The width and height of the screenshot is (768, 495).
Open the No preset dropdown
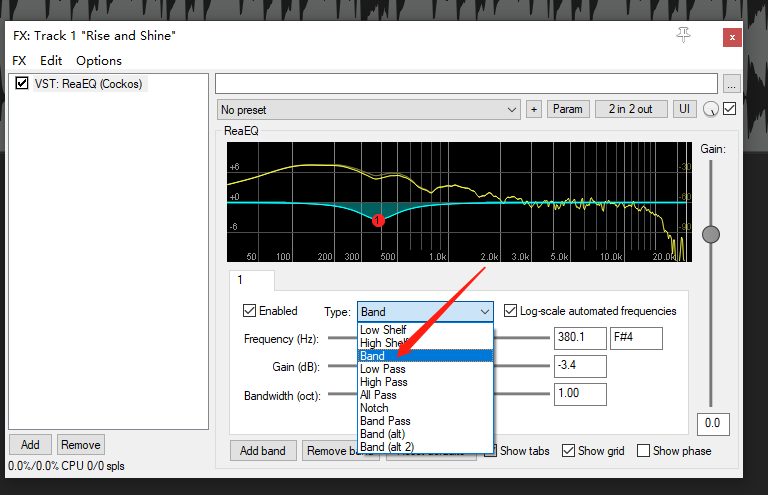368,110
